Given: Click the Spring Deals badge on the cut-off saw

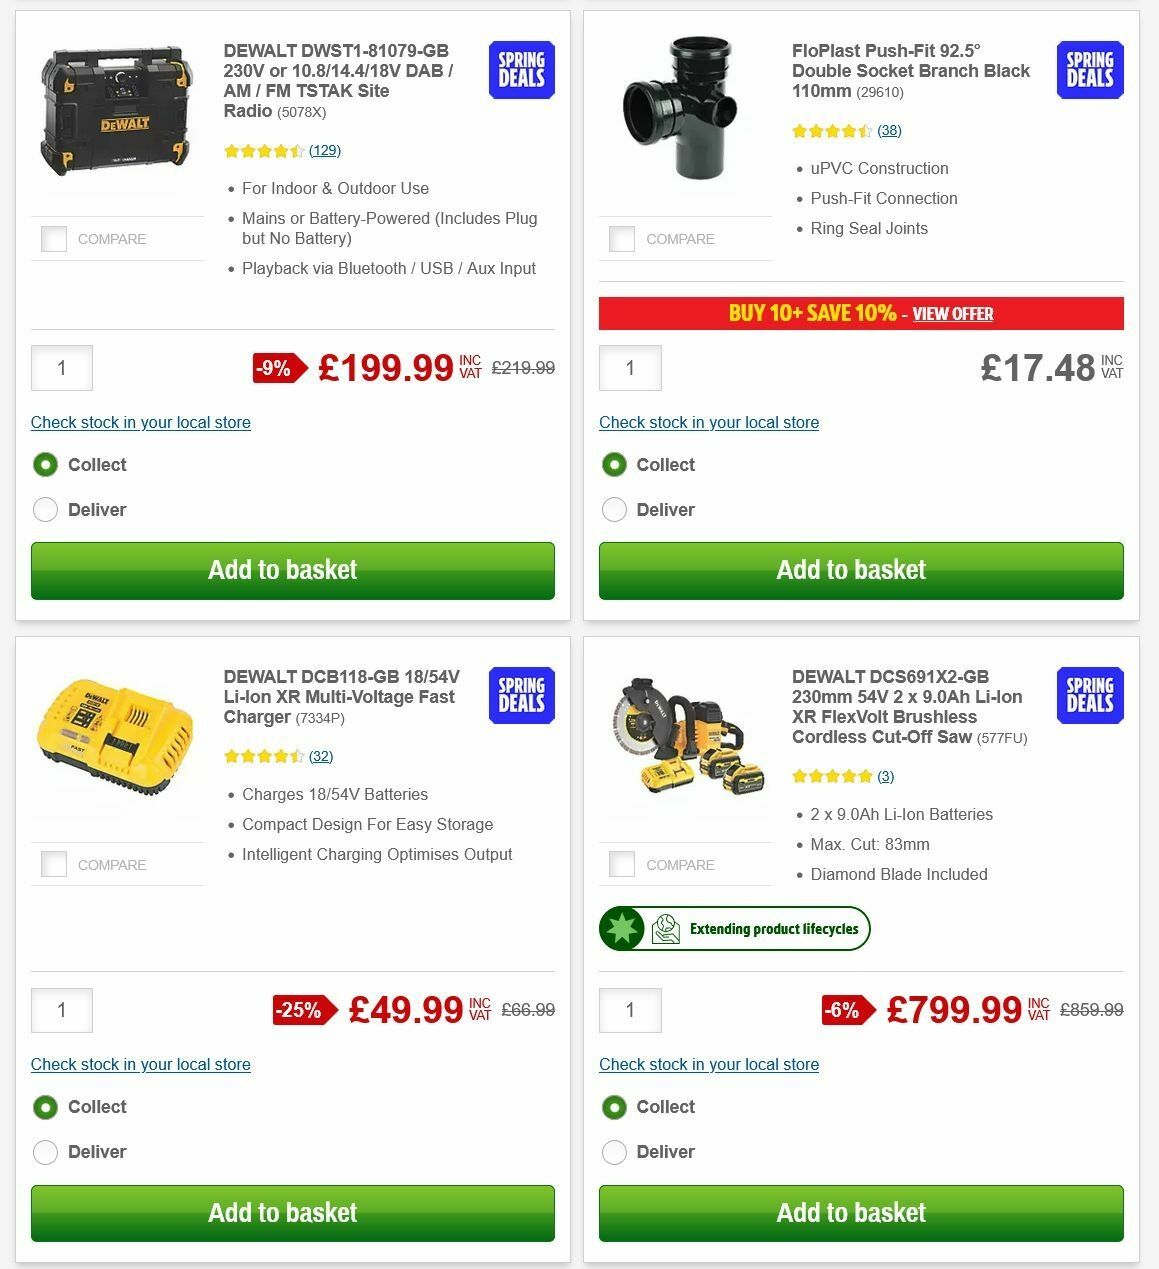Looking at the screenshot, I should click(1089, 695).
